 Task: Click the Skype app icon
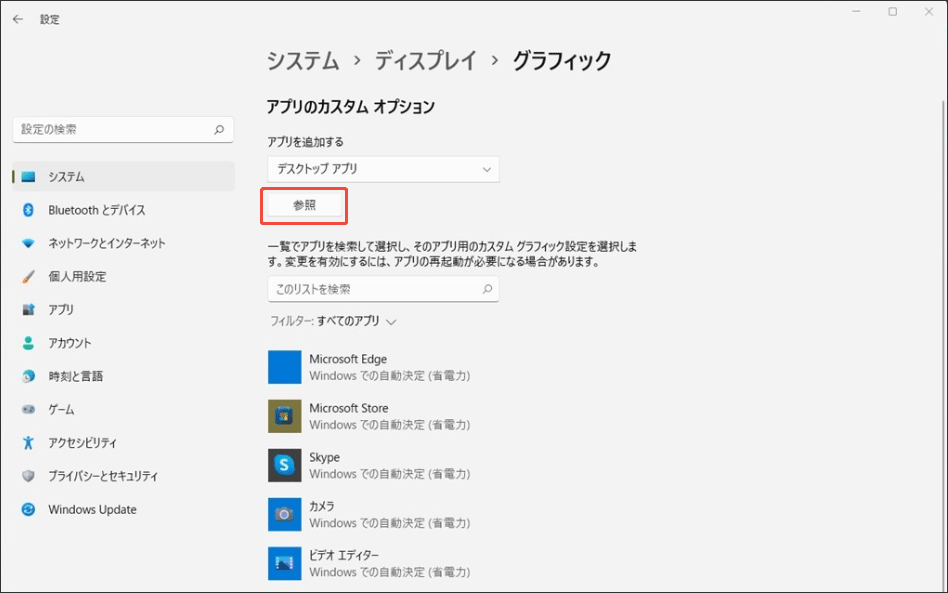(x=285, y=465)
